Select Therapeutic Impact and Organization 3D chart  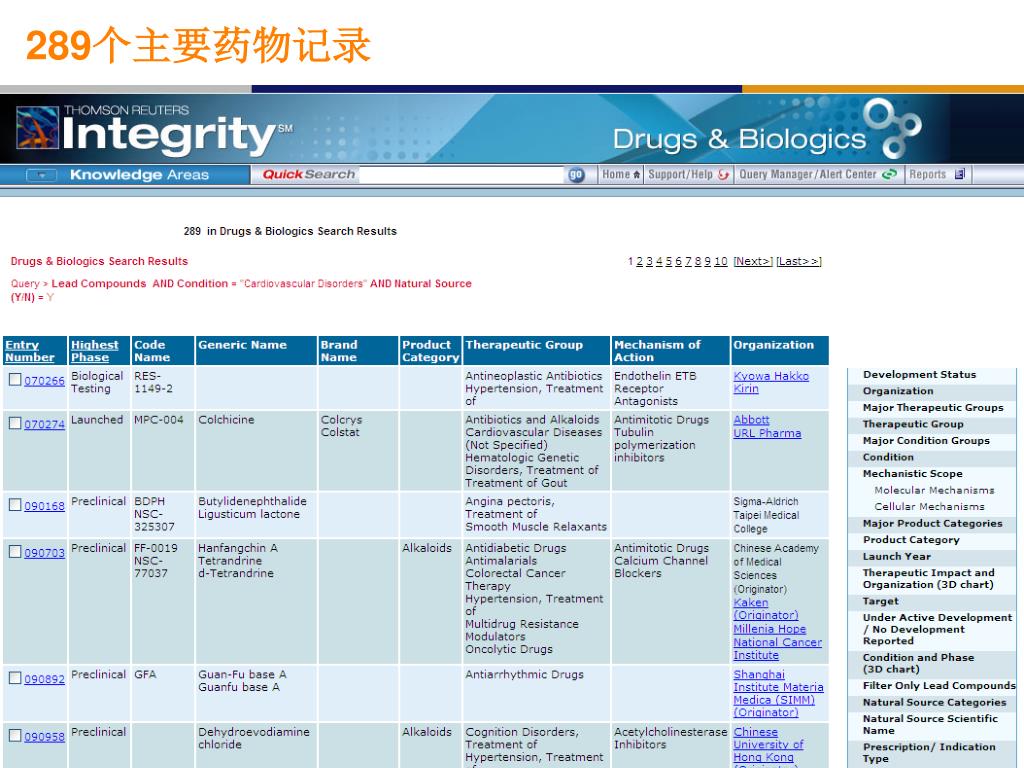coord(928,579)
